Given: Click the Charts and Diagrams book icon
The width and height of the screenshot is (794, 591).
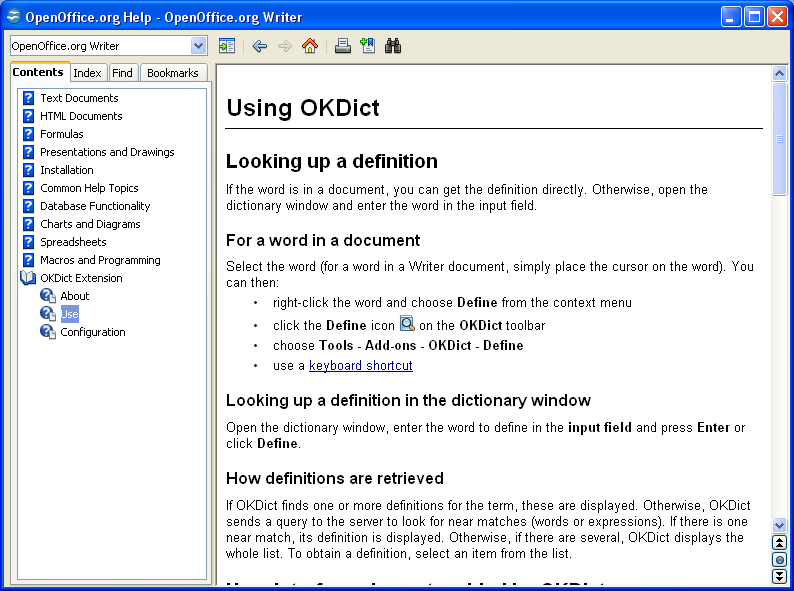Looking at the screenshot, I should (28, 224).
